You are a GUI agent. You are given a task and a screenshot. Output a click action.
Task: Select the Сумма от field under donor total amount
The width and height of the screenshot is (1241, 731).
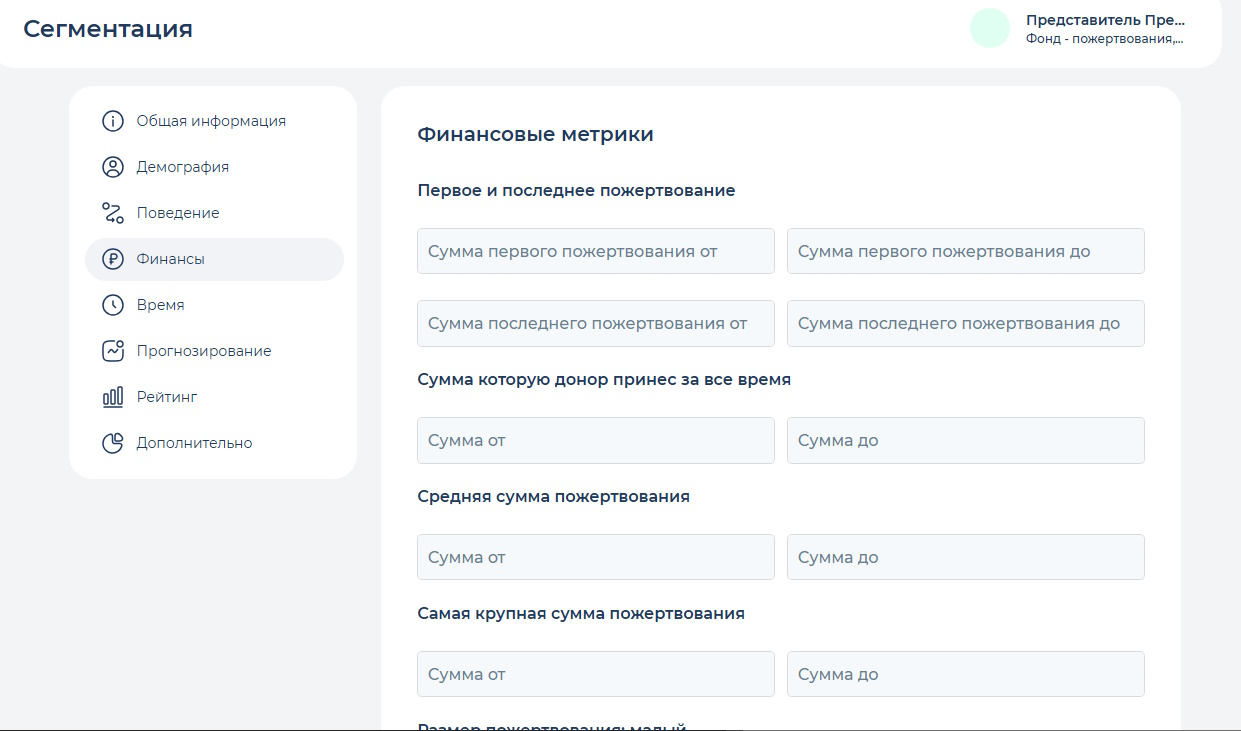pos(595,440)
